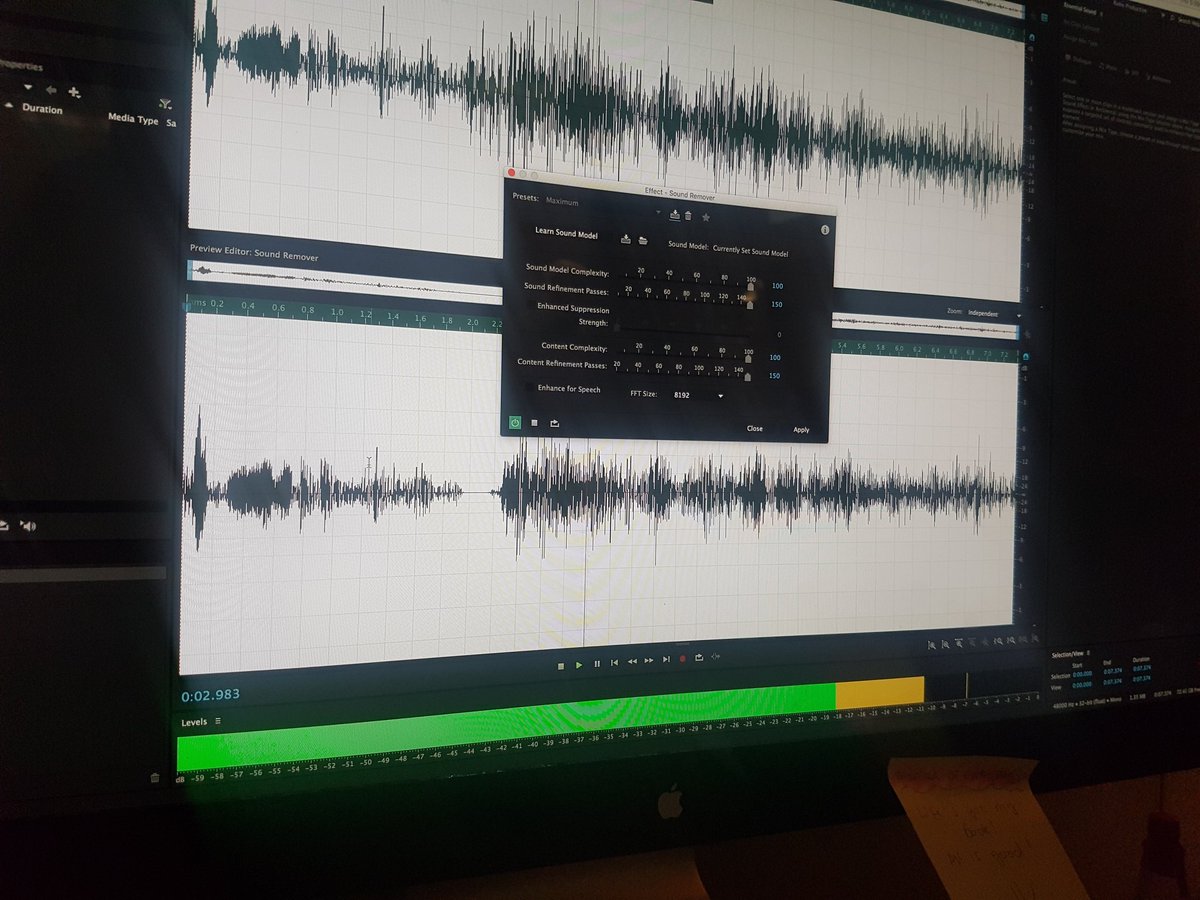The height and width of the screenshot is (900, 1200).
Task: Open the FFT Size dropdown set to 8192
Action: (698, 395)
